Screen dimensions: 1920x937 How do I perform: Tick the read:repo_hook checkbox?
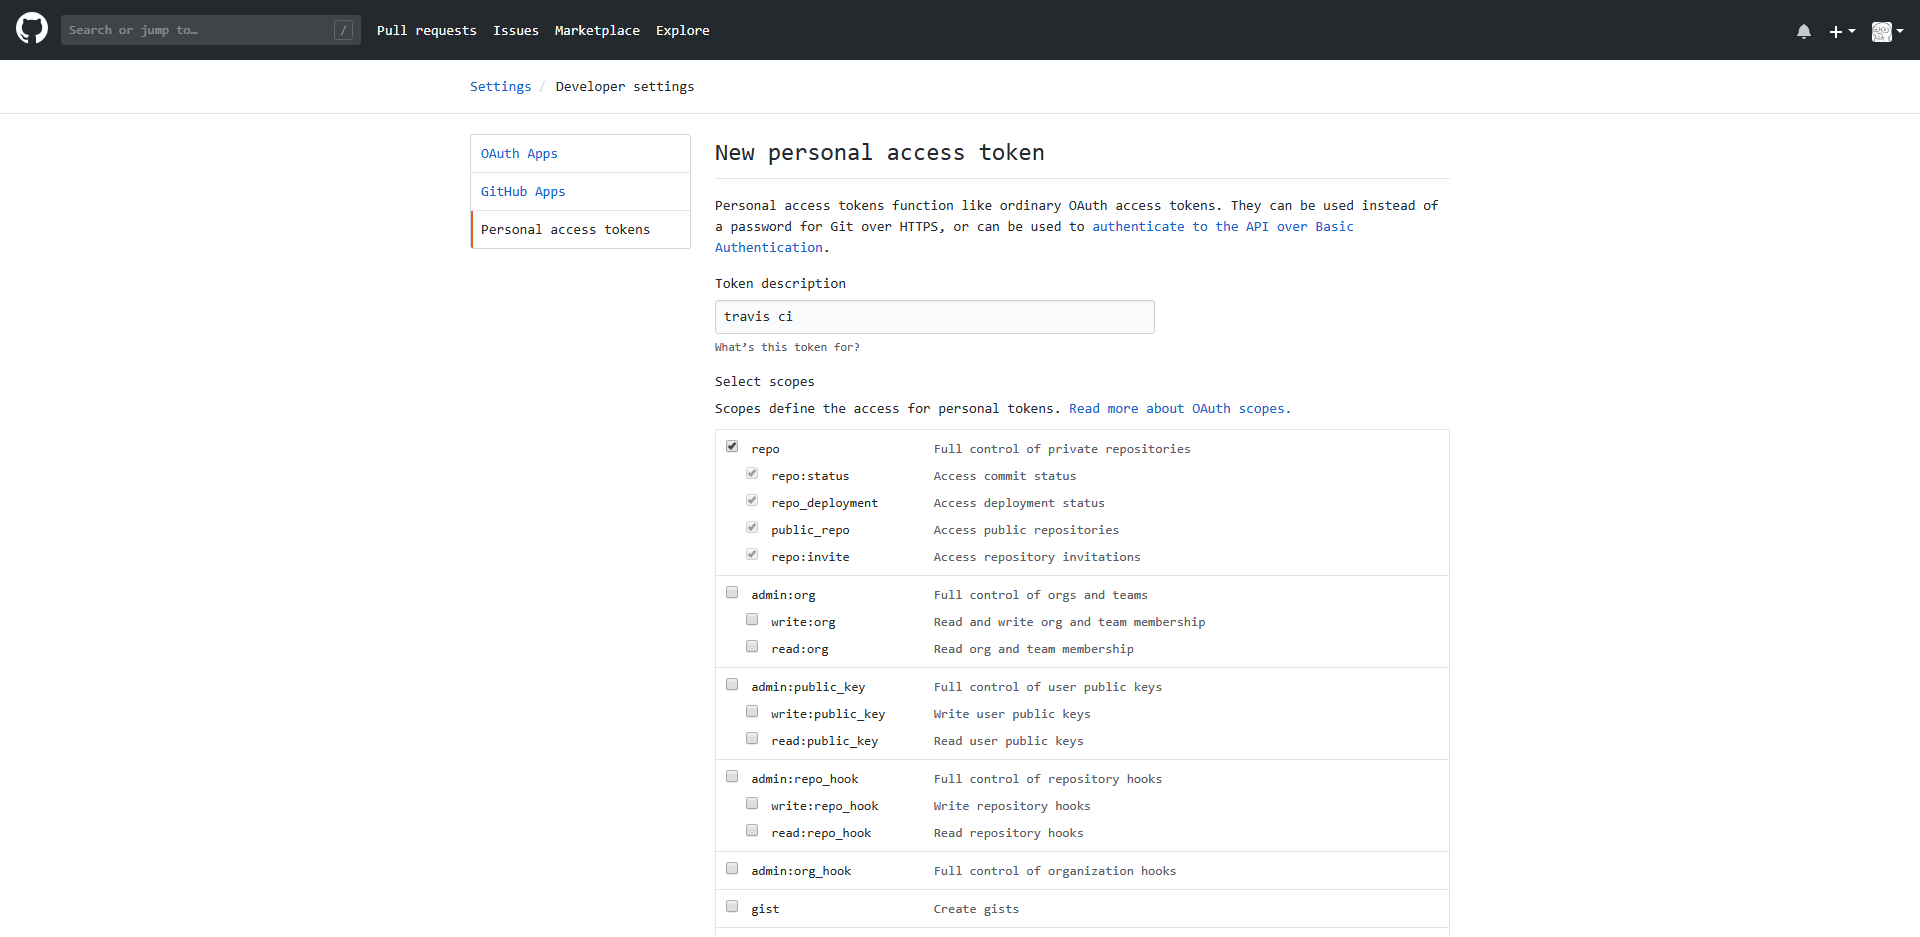752,831
